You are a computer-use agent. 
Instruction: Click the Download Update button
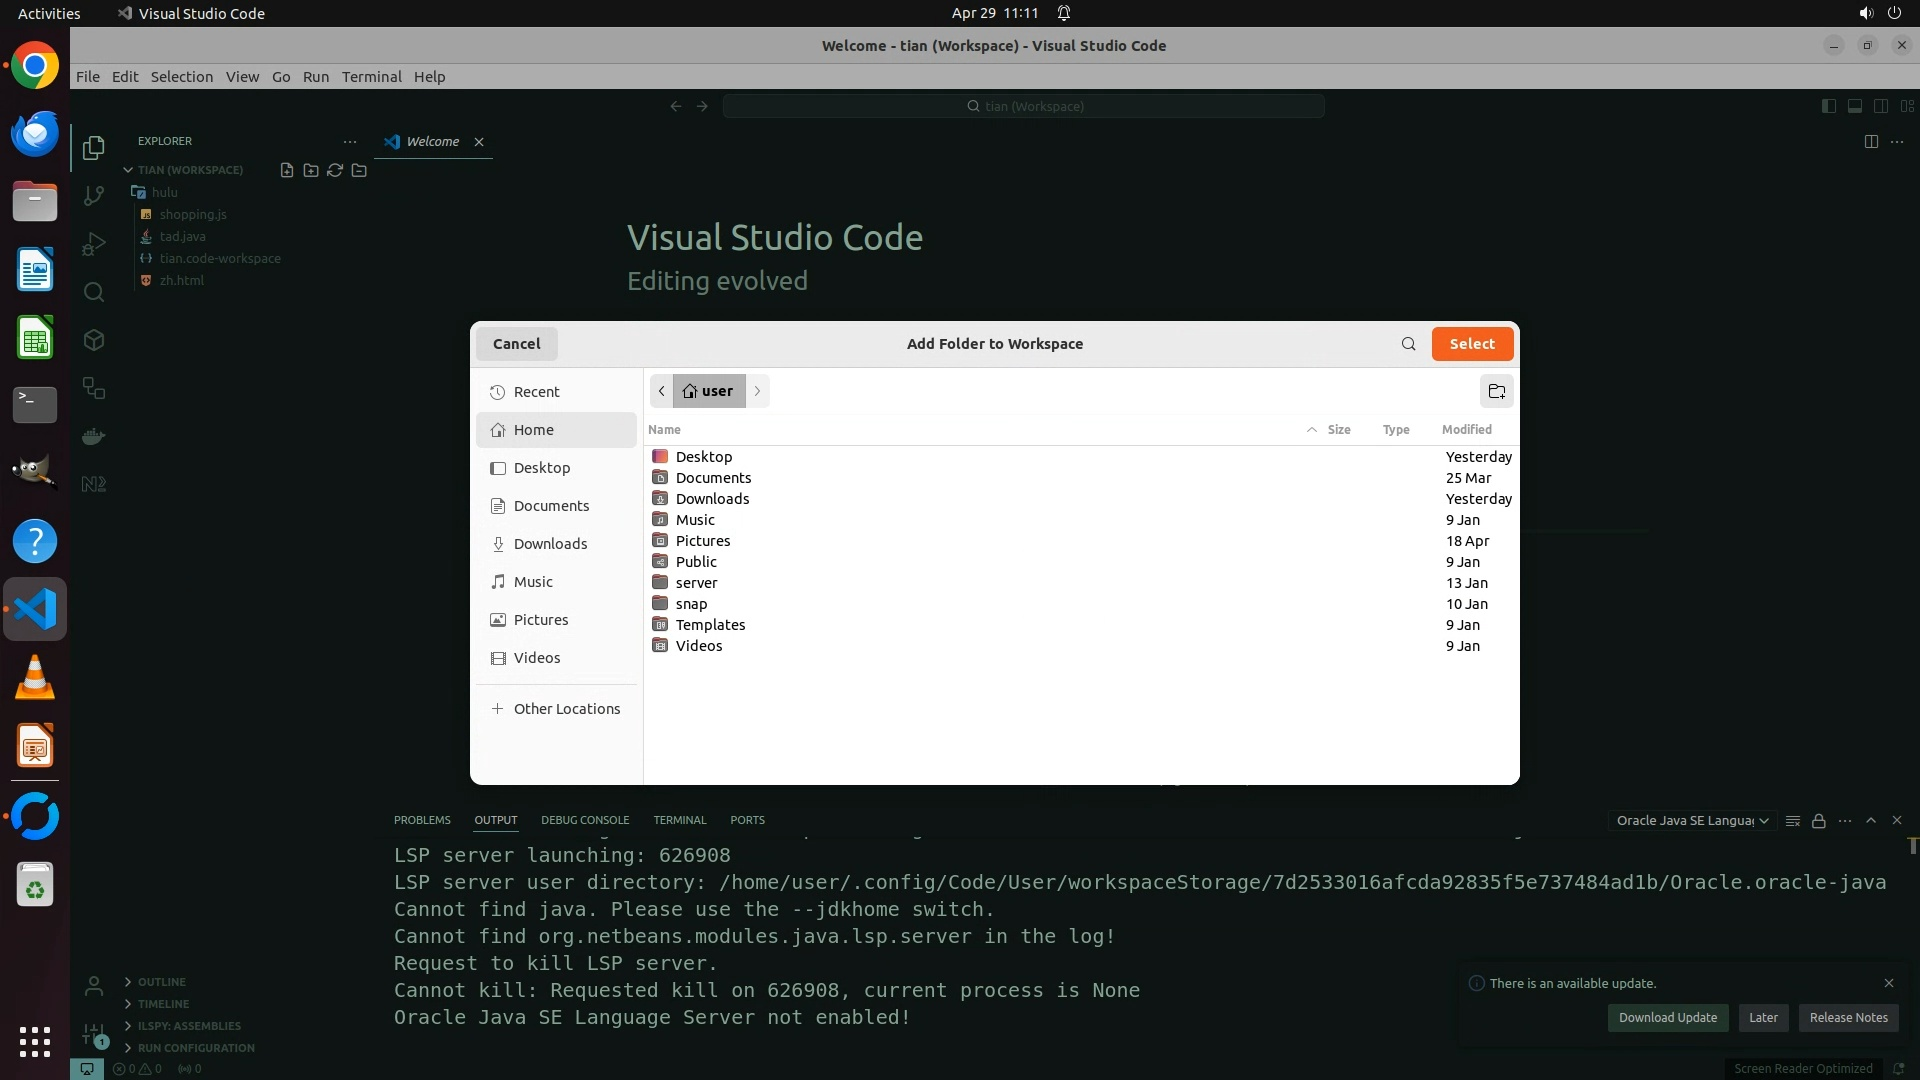(1667, 1018)
